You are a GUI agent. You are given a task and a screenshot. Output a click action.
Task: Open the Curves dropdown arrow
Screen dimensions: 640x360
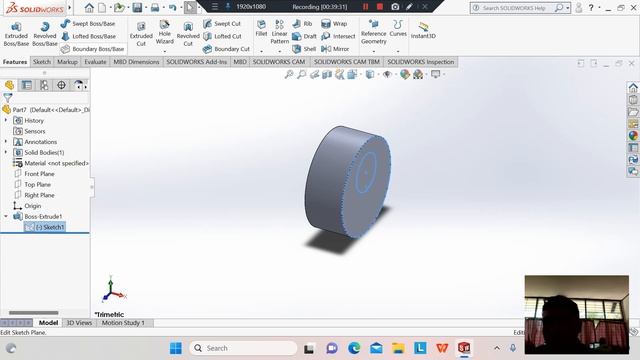(398, 51)
